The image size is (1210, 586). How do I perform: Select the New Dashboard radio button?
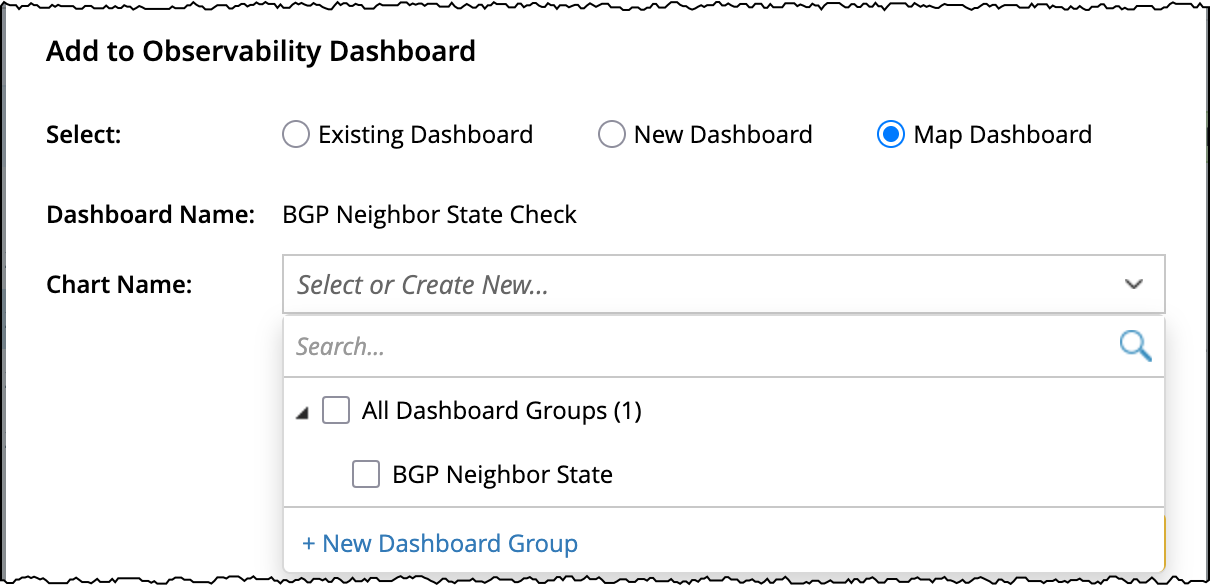611,135
